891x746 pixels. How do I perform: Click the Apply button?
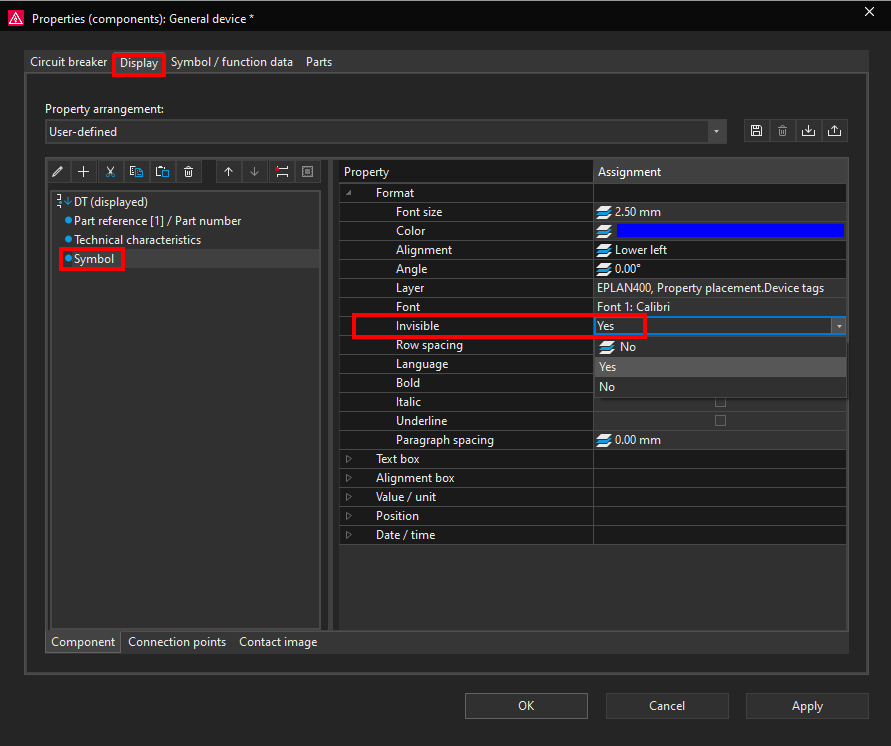(807, 706)
